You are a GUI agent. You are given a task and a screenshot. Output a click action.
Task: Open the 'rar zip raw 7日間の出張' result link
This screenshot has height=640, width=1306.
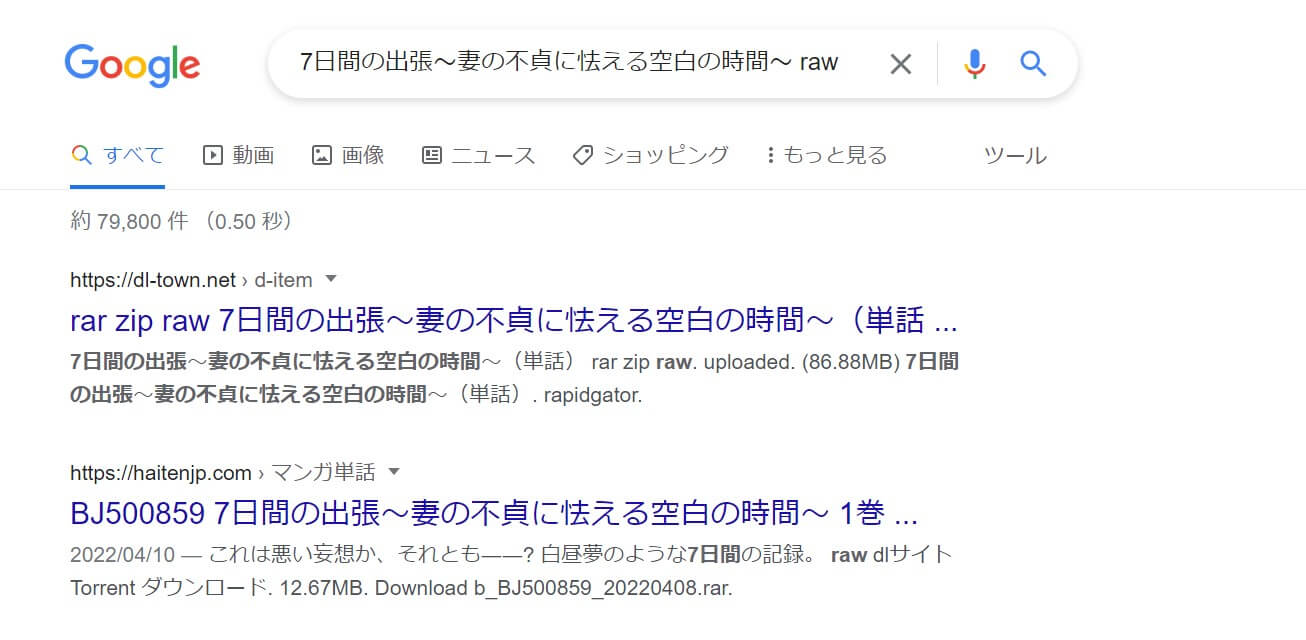(514, 322)
